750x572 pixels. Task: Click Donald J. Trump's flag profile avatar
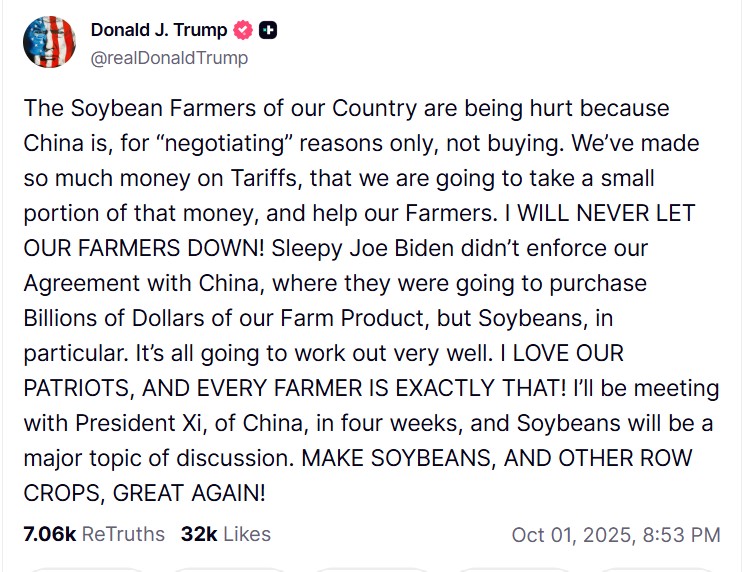click(x=49, y=42)
